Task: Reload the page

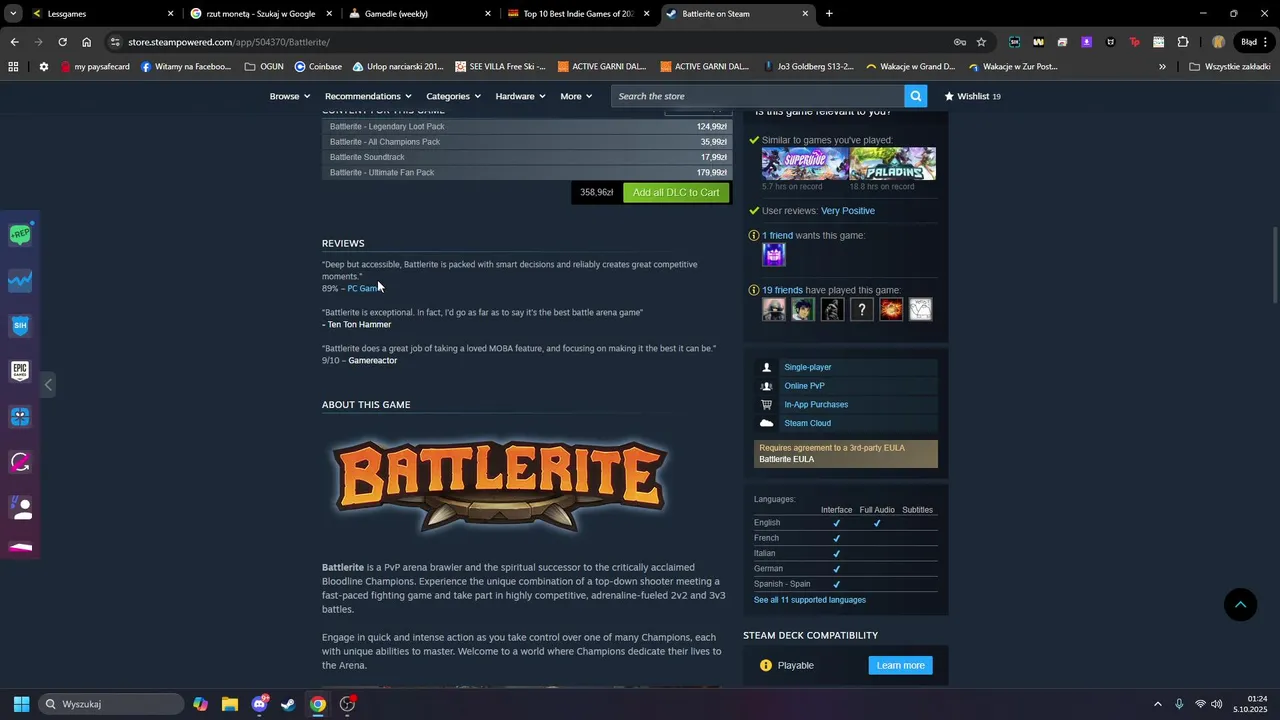Action: [x=62, y=42]
